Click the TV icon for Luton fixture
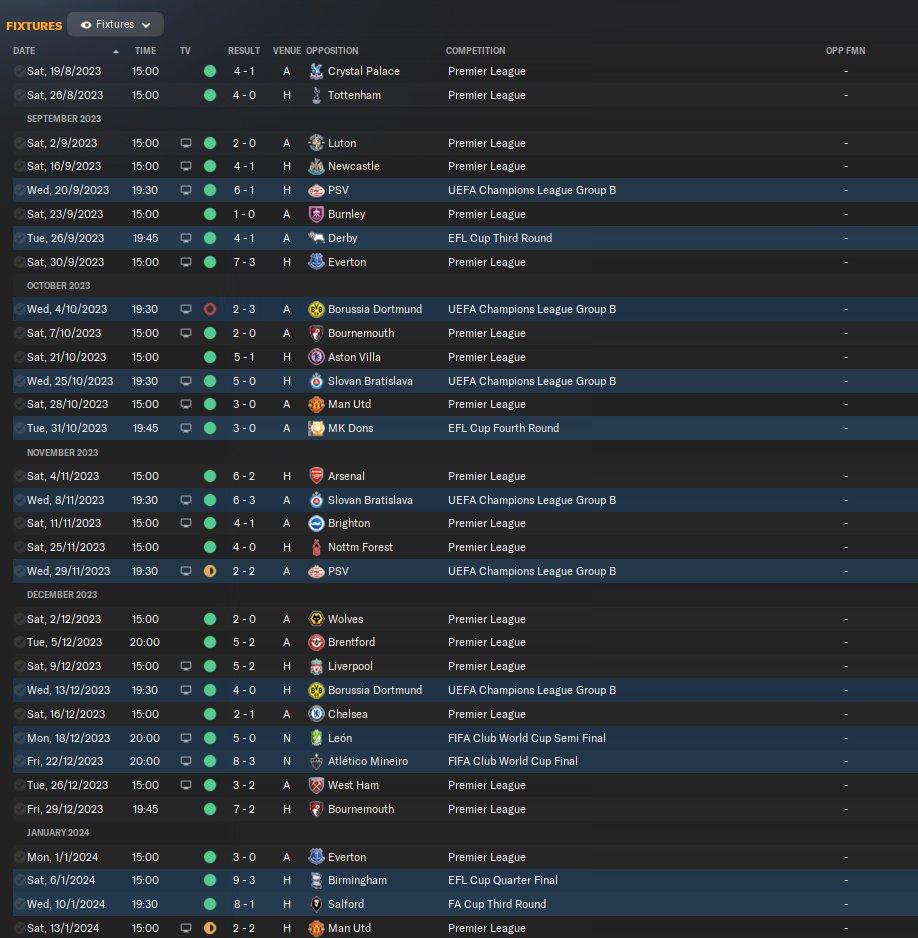 click(186, 143)
